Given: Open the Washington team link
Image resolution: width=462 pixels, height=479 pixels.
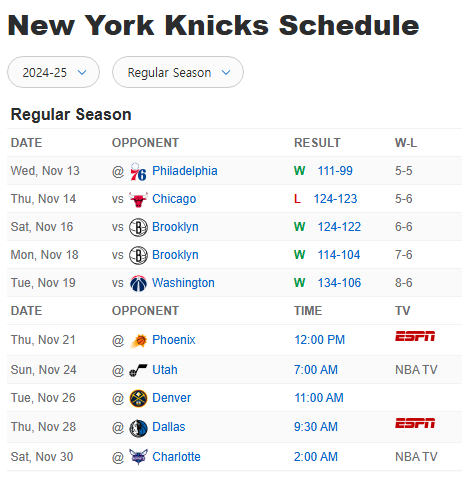Looking at the screenshot, I should click(183, 283).
